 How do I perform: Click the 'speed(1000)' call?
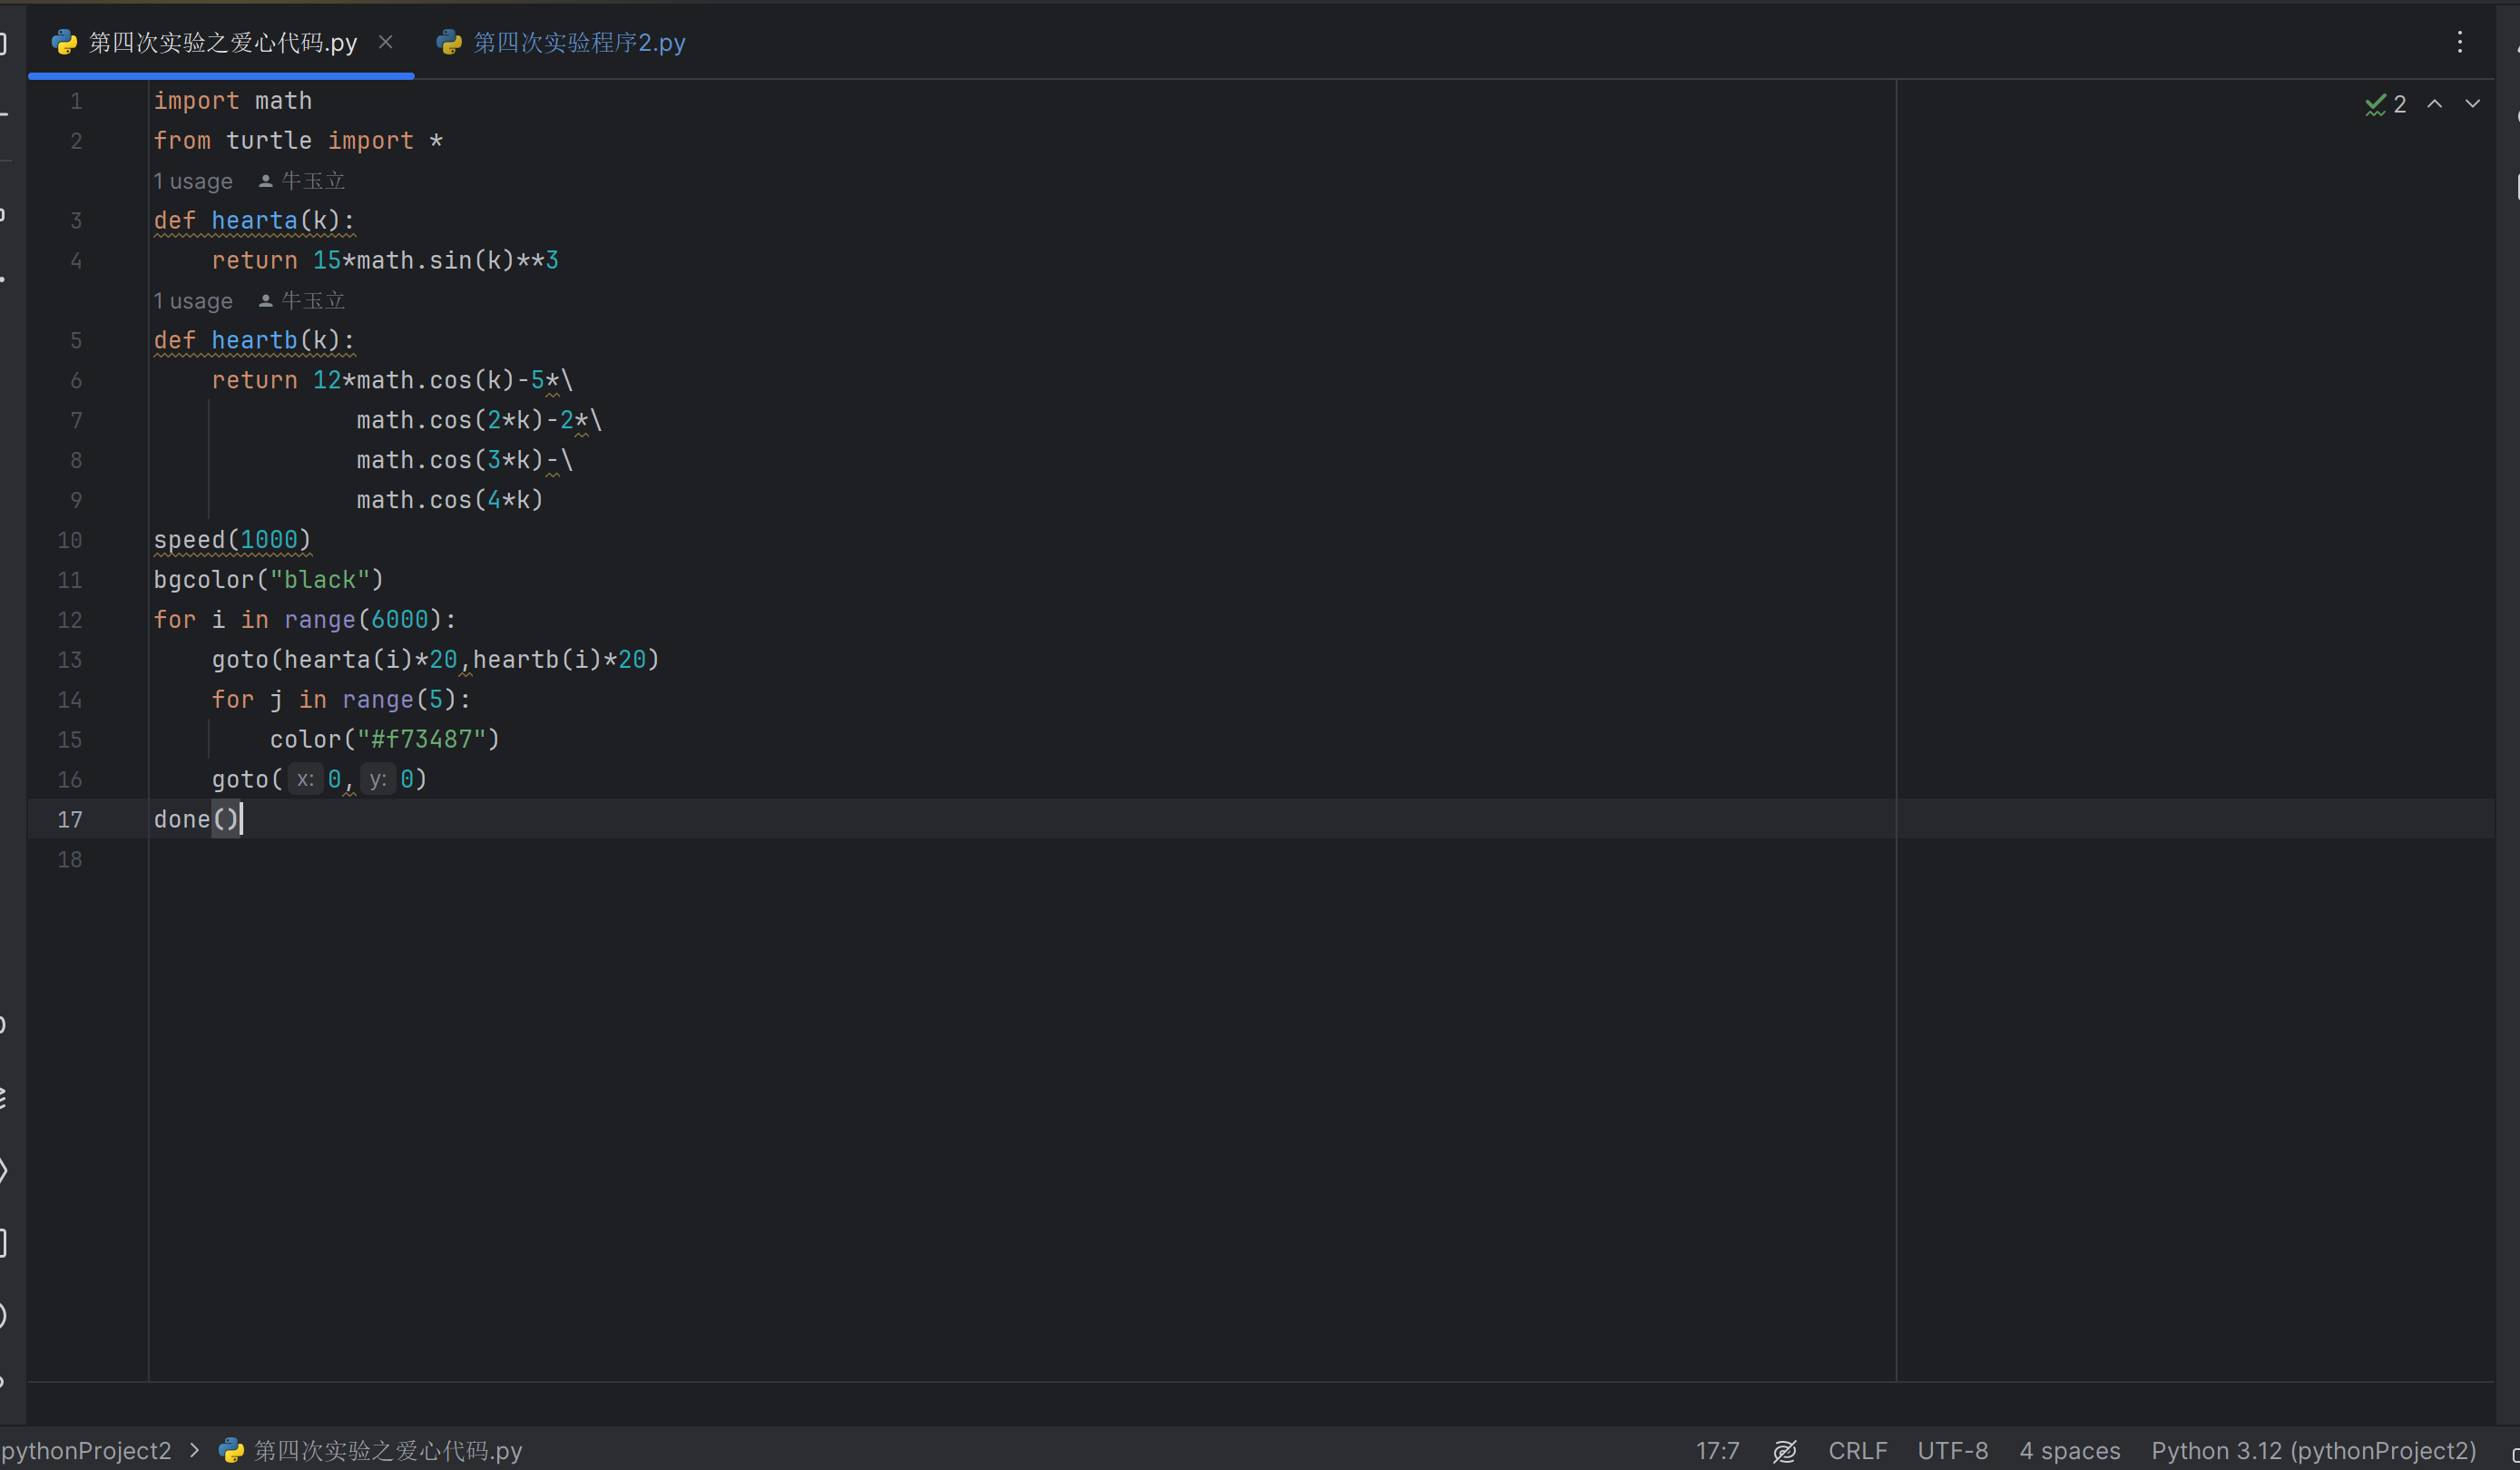233,540
